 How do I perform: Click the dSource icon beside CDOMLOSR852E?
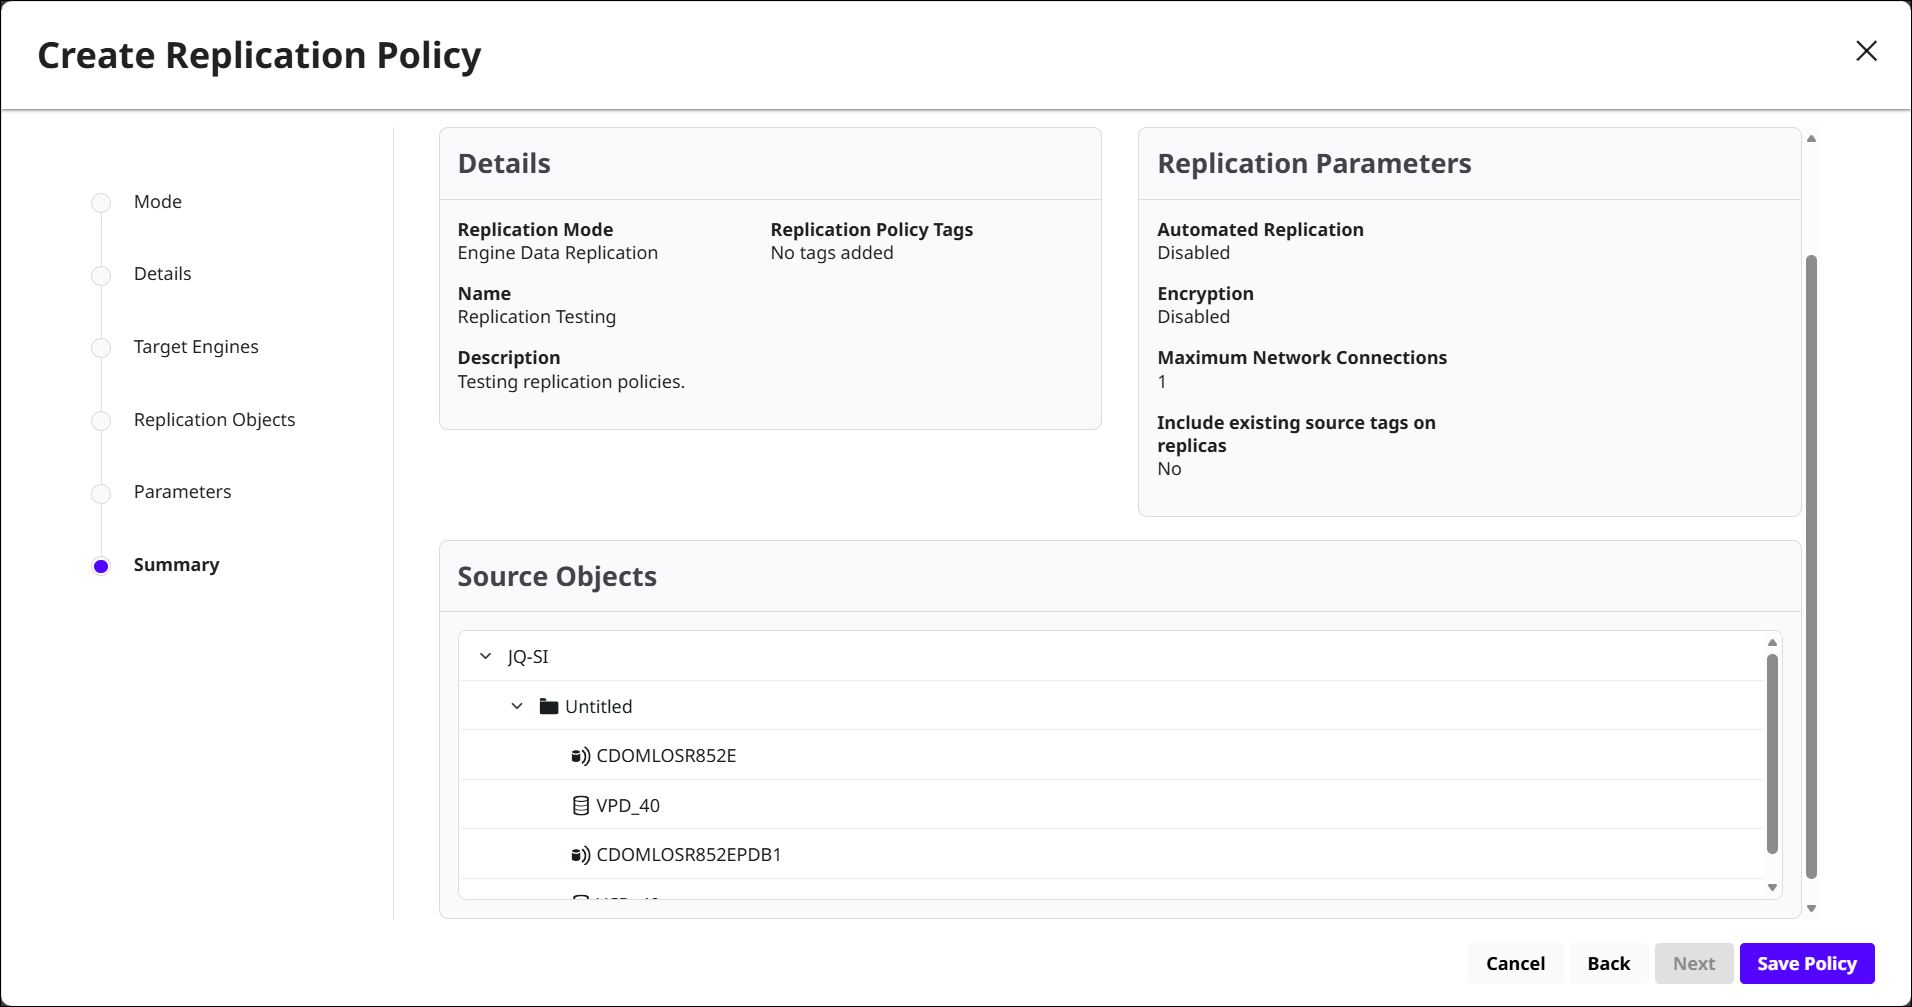coord(580,756)
